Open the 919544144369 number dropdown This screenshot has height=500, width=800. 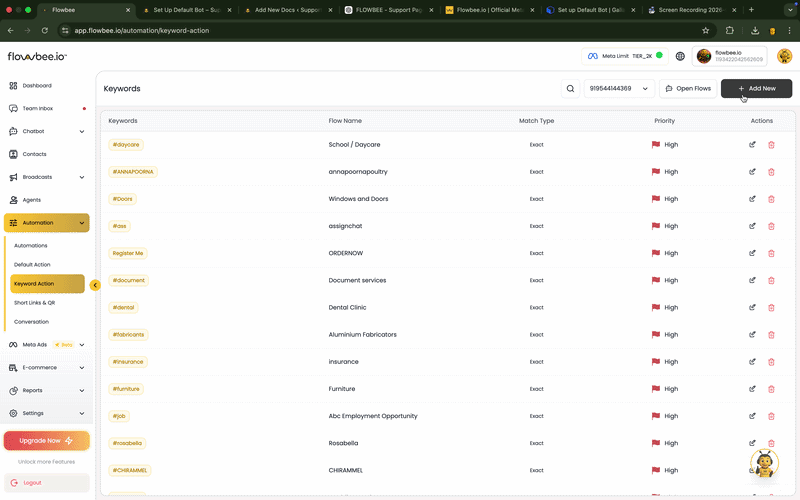click(x=619, y=89)
